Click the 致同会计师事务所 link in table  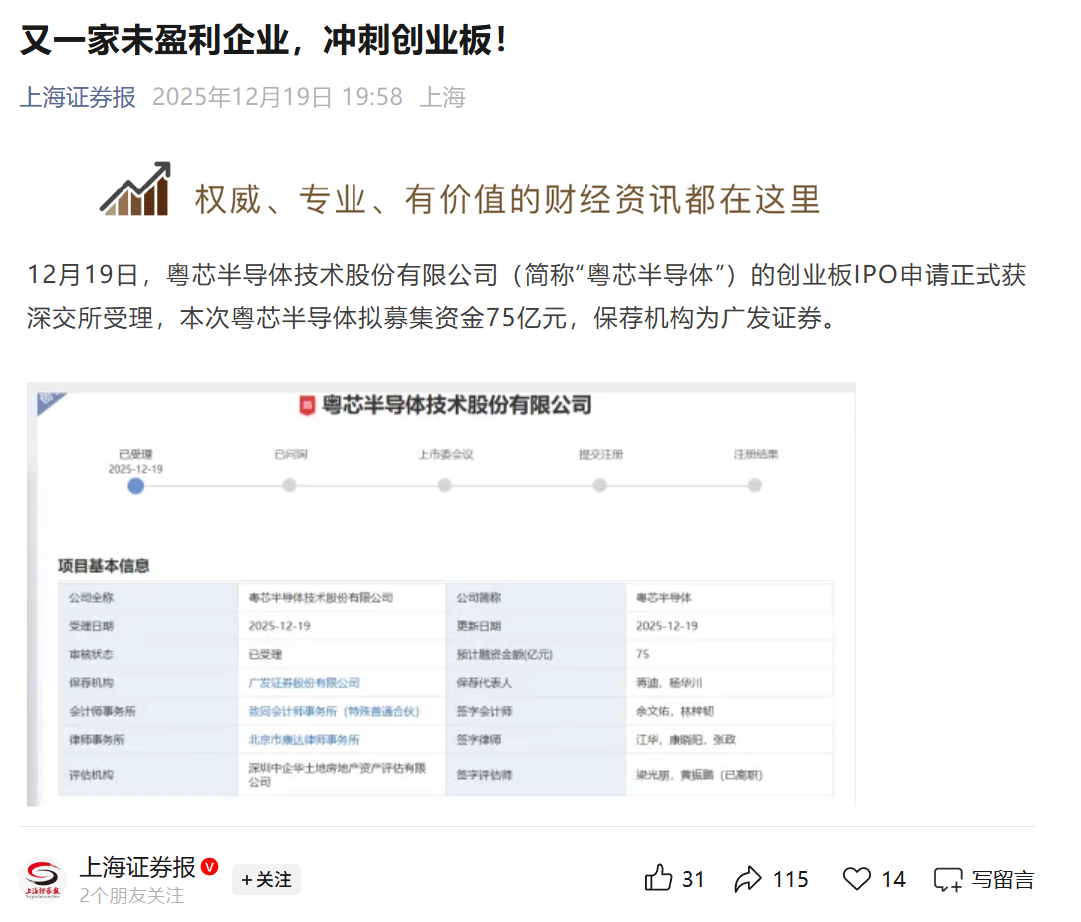coord(334,711)
